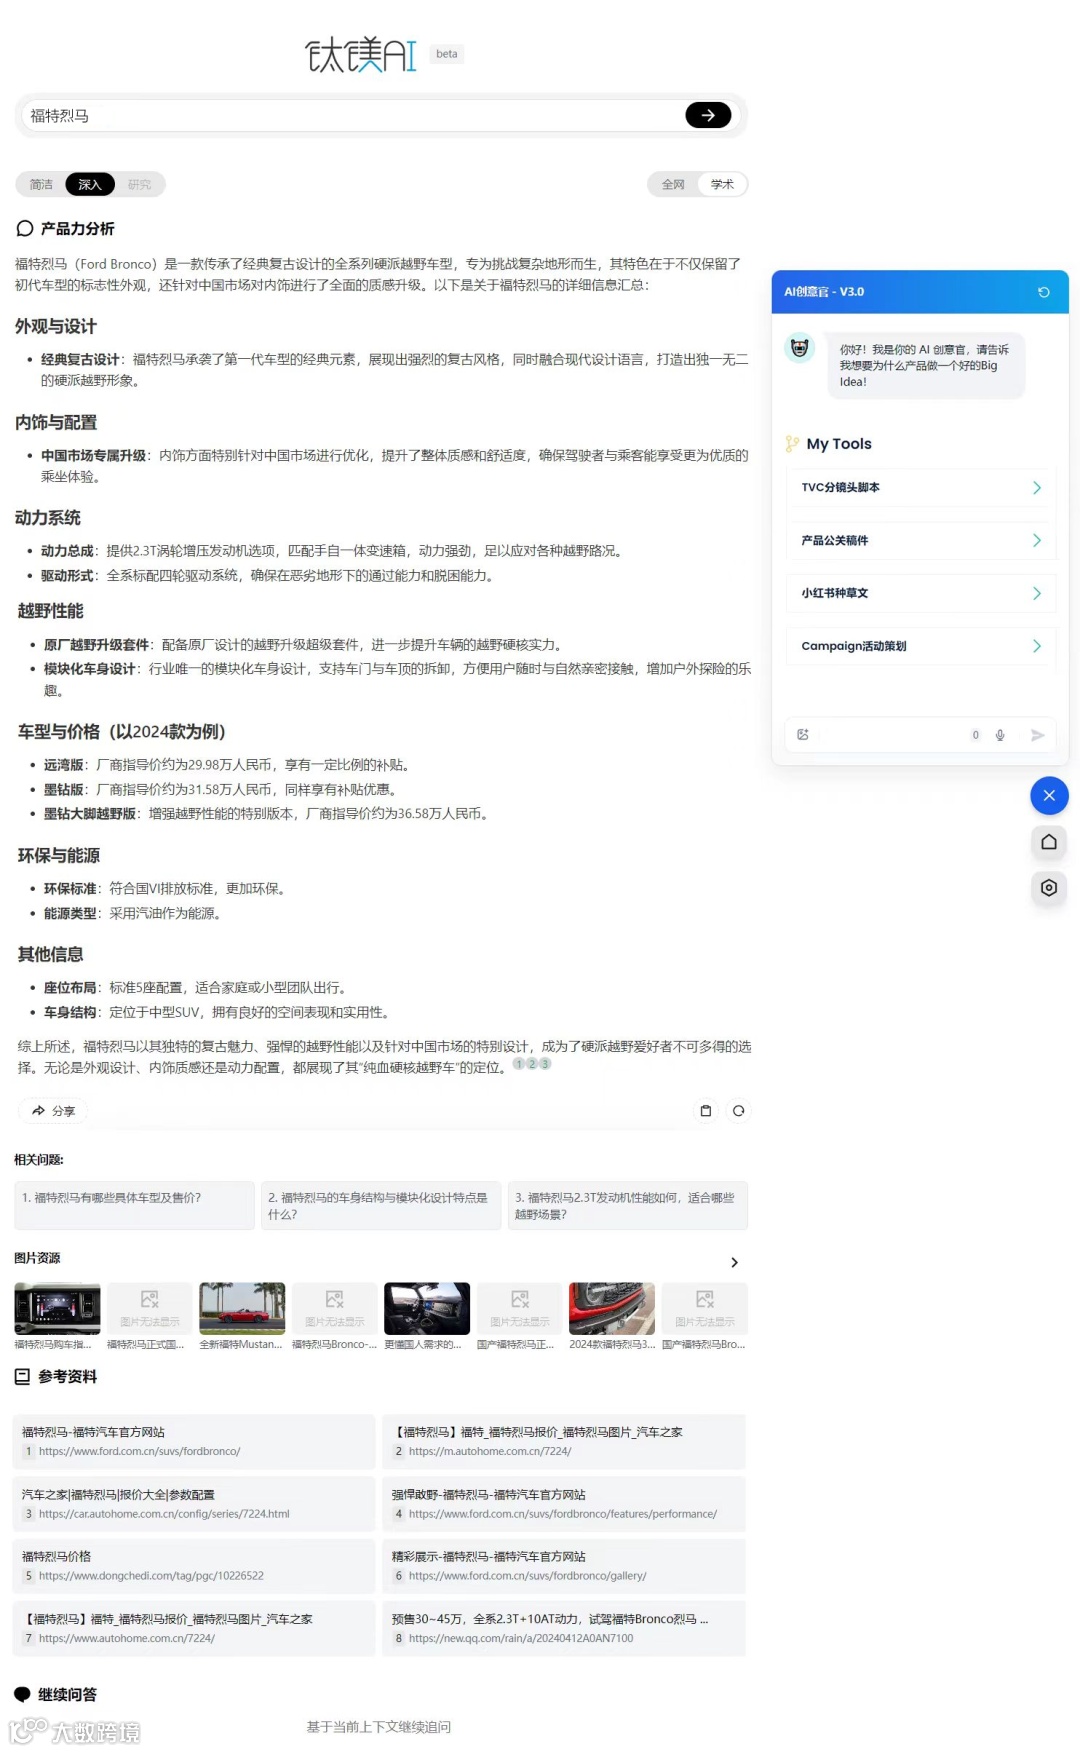Share the answer via 分享 button
Viewport: 1080px width, 1752px height.
(53, 1111)
